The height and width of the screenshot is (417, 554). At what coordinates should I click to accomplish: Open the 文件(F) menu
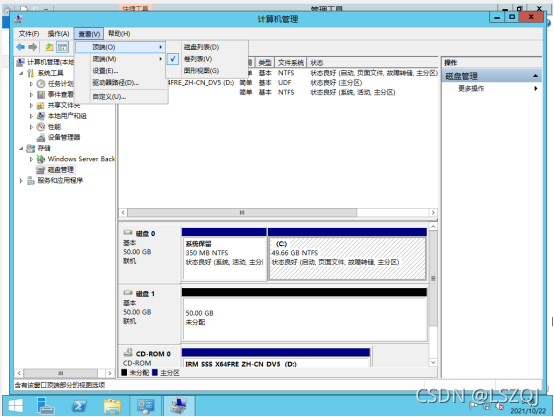pyautogui.click(x=29, y=34)
